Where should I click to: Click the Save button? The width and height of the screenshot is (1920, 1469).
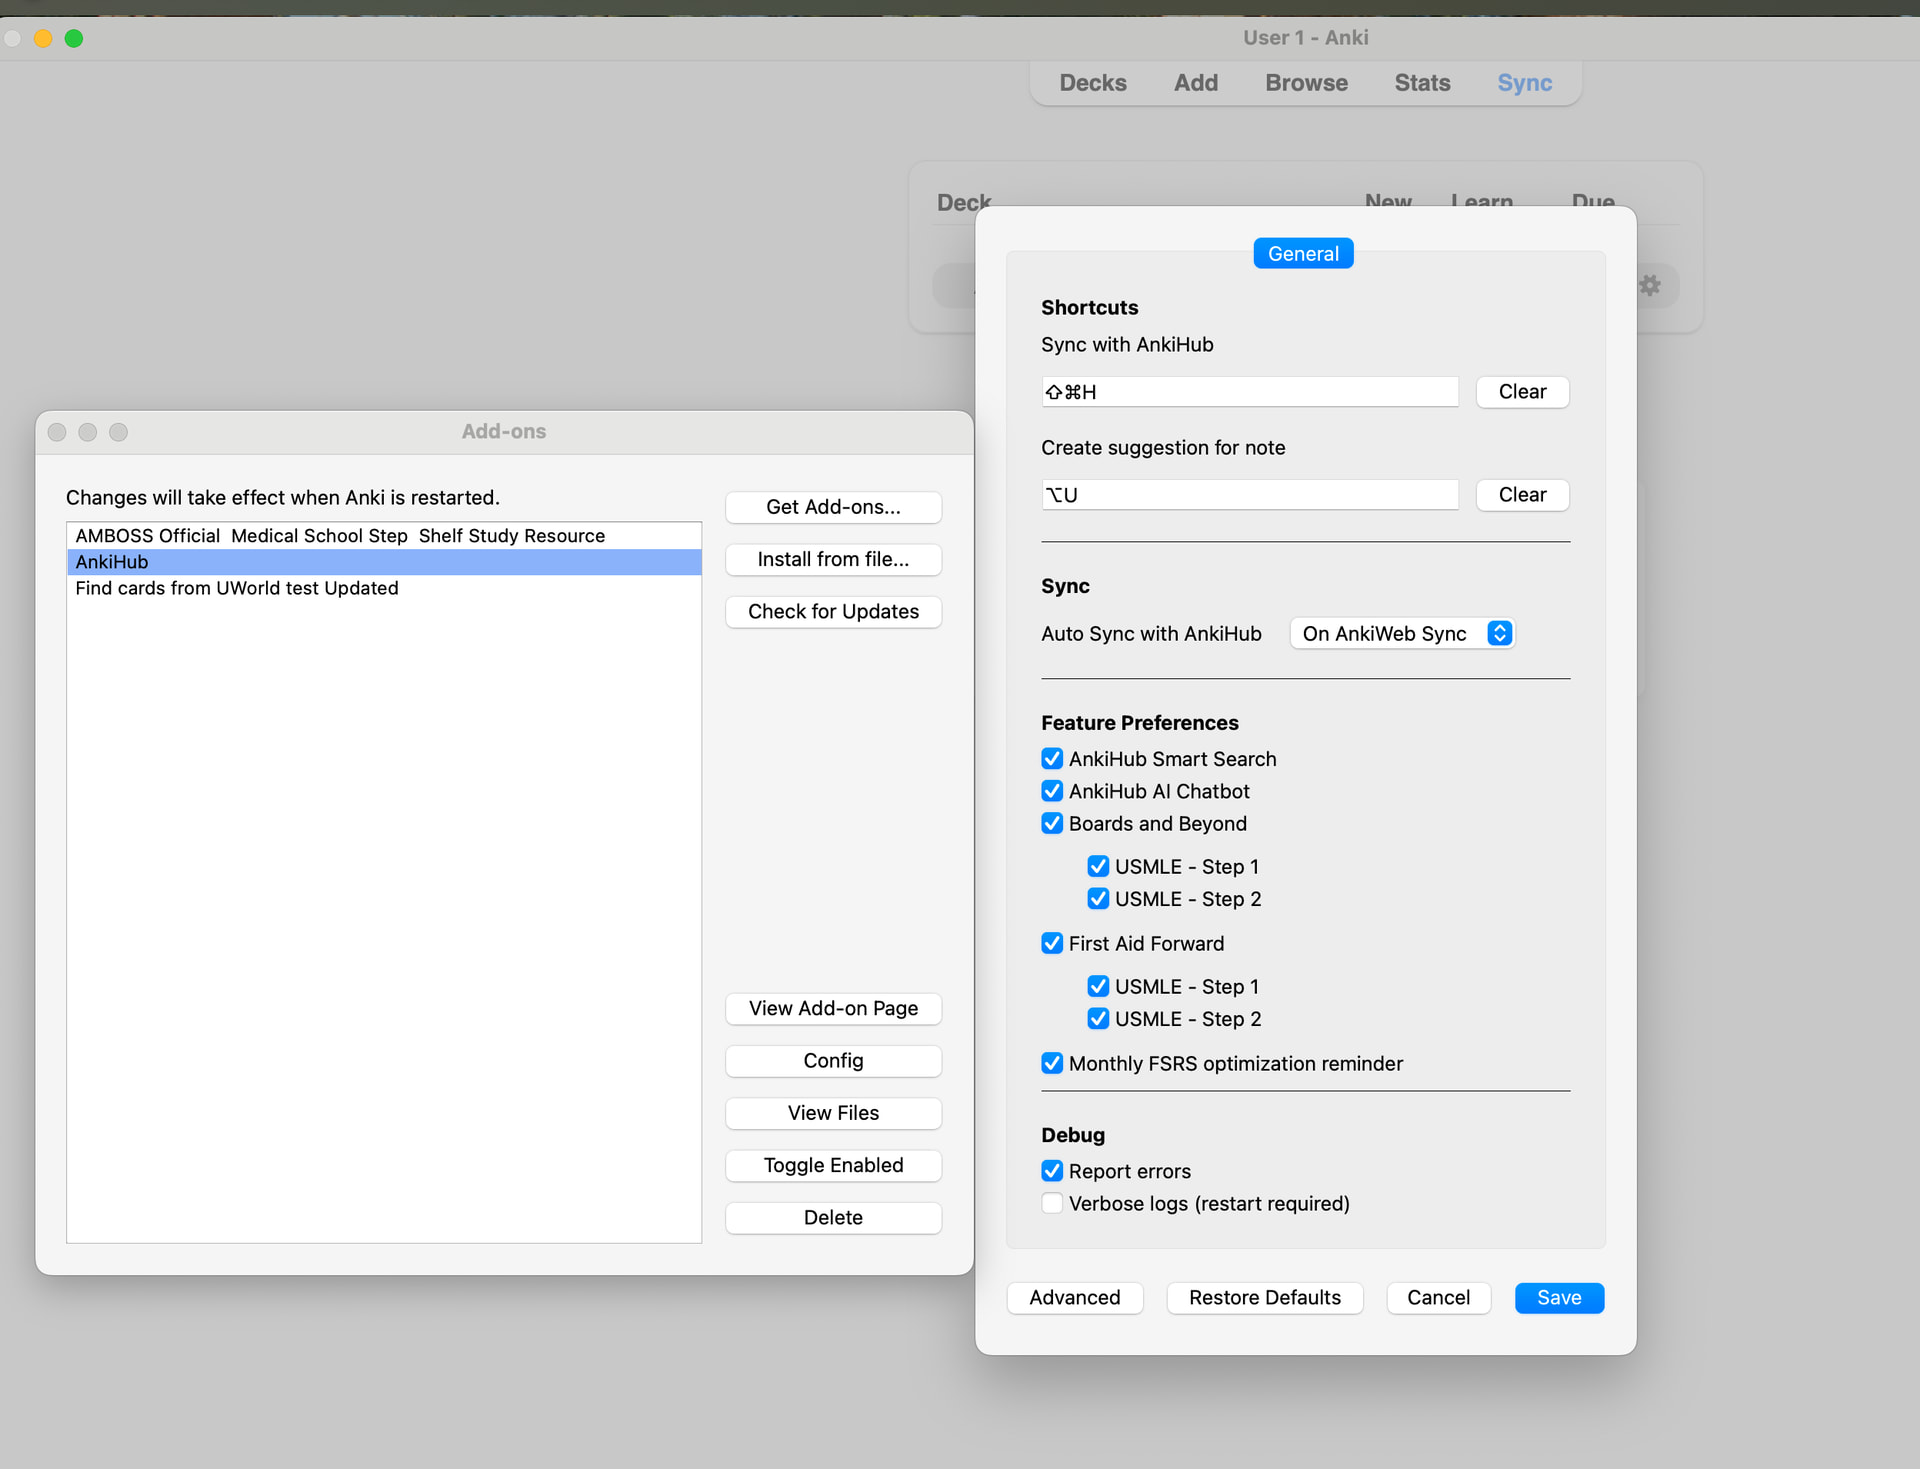[1559, 1298]
